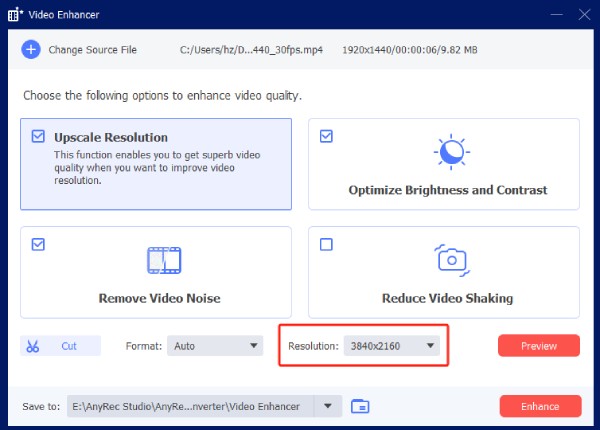
Task: Open the Format dropdown set to Auto
Action: (214, 346)
